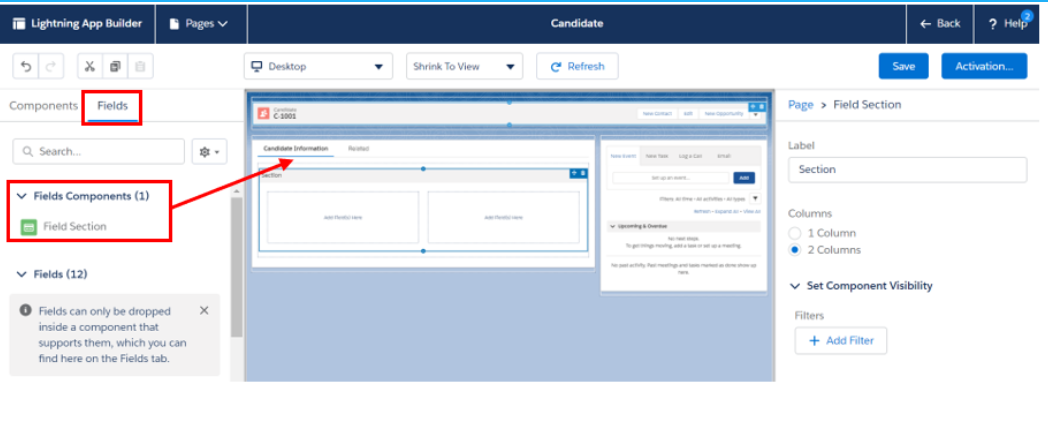Select the 2 Columns radio option
Screen dimensions: 1048x422
pos(795,250)
